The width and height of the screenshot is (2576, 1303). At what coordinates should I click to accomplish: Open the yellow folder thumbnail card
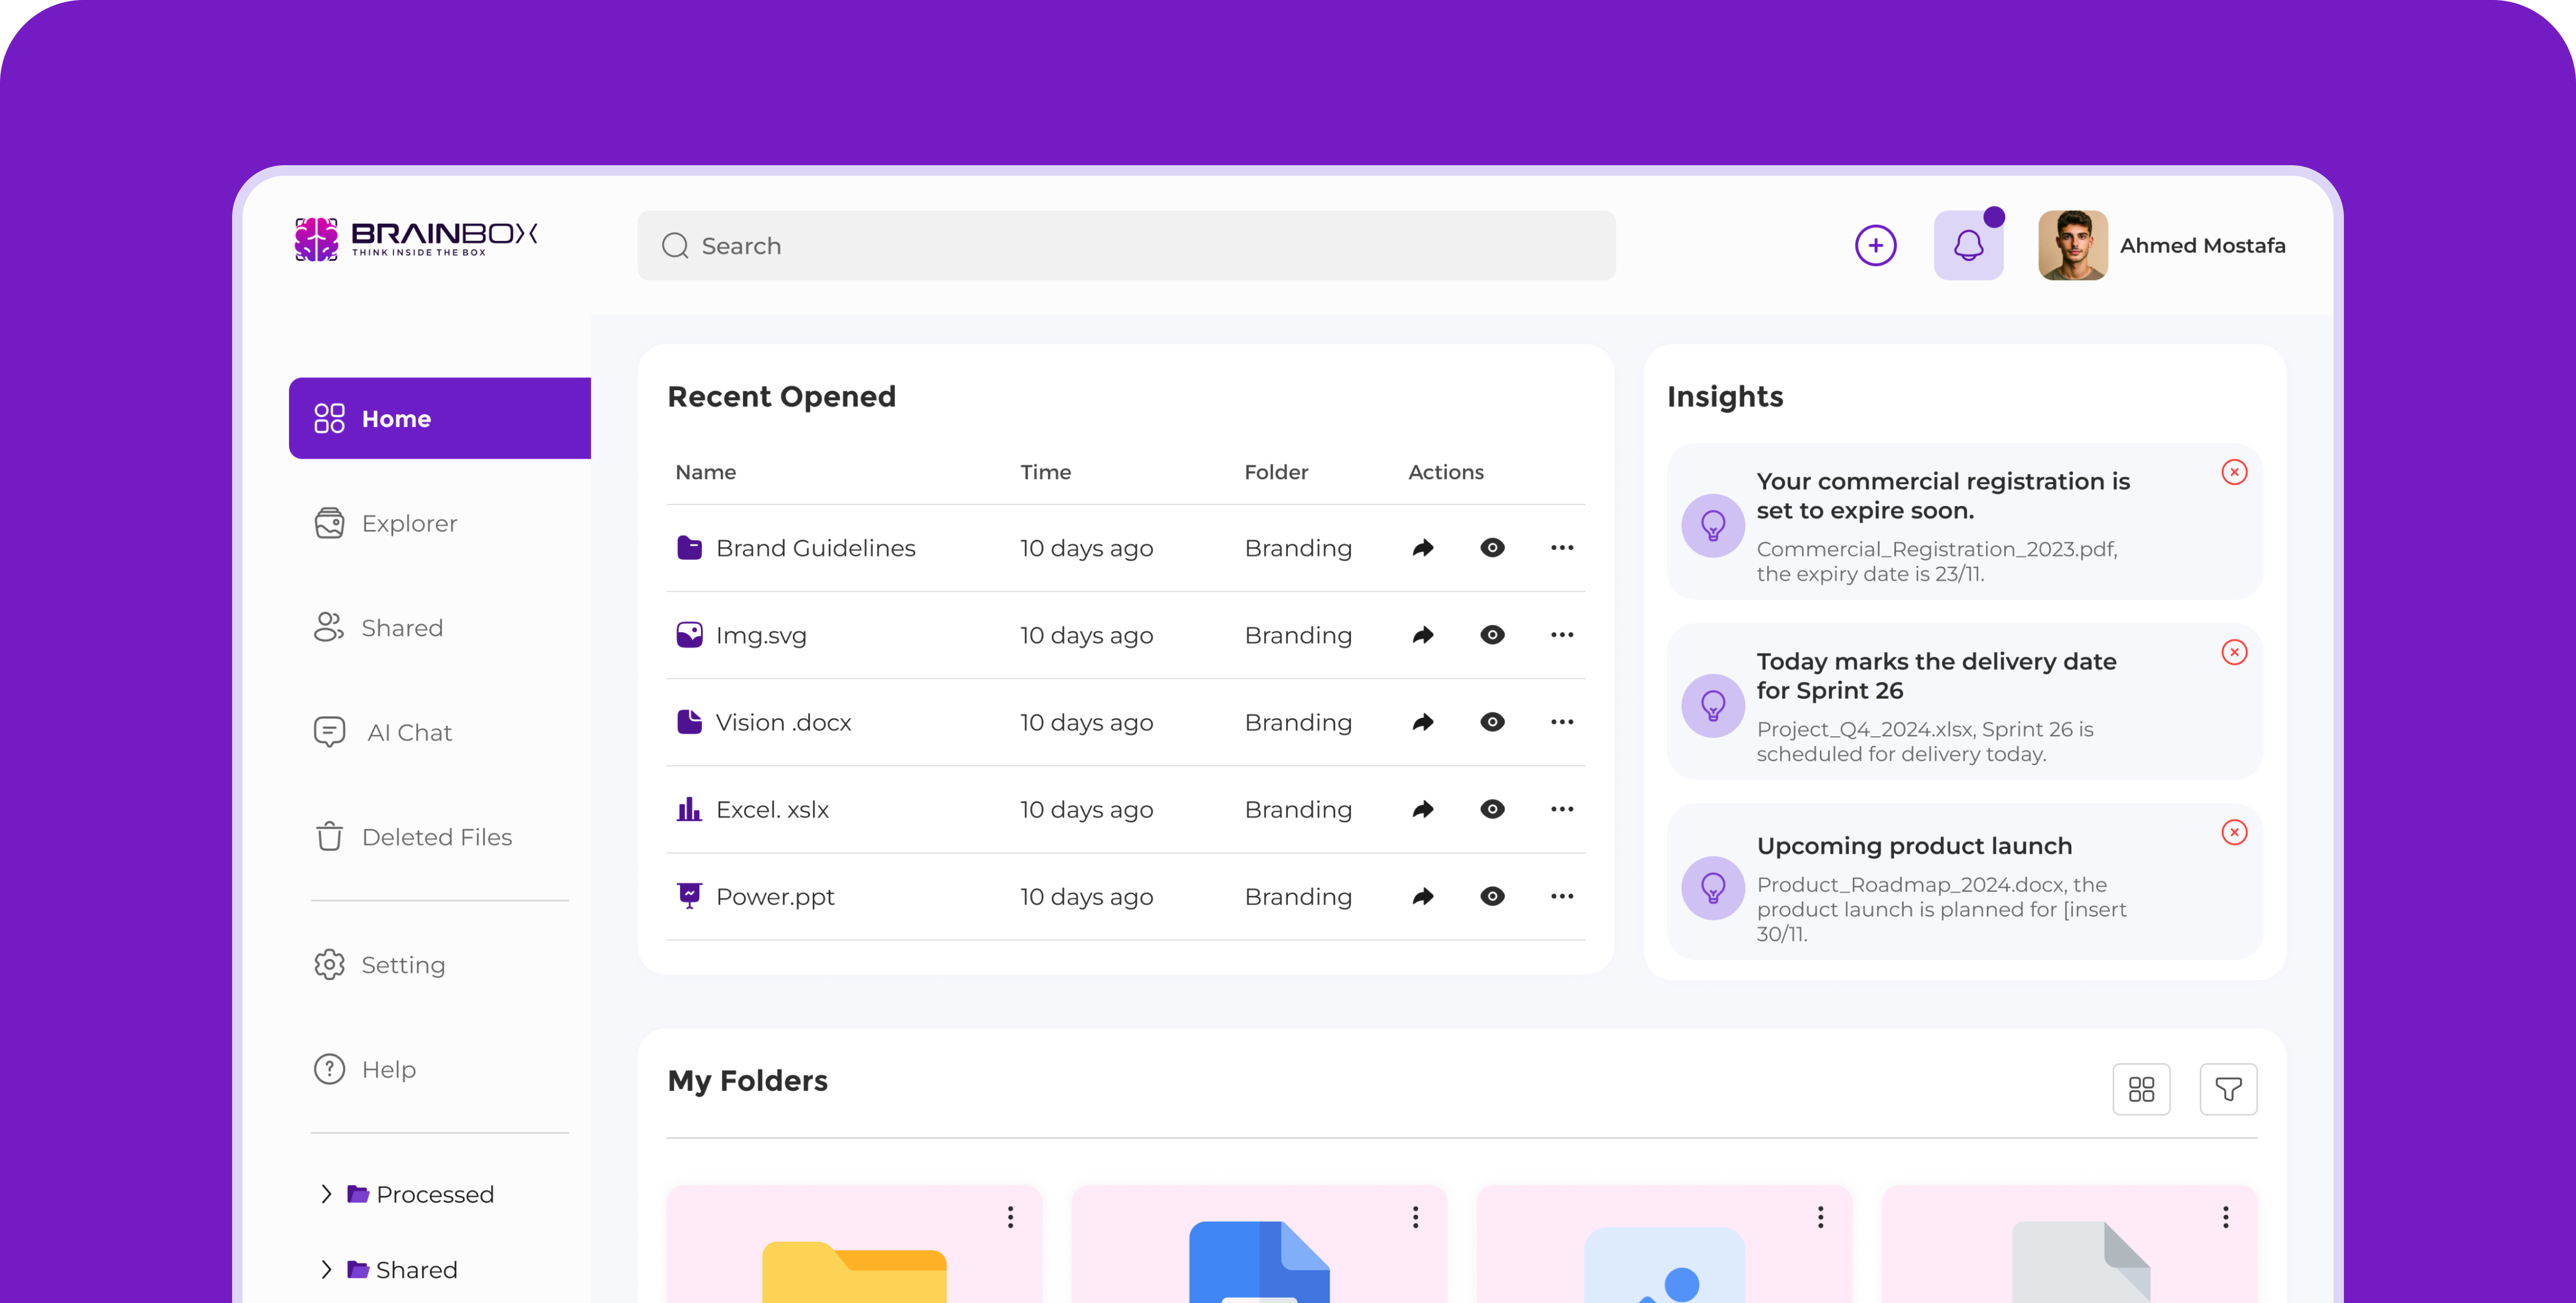[x=854, y=1245]
